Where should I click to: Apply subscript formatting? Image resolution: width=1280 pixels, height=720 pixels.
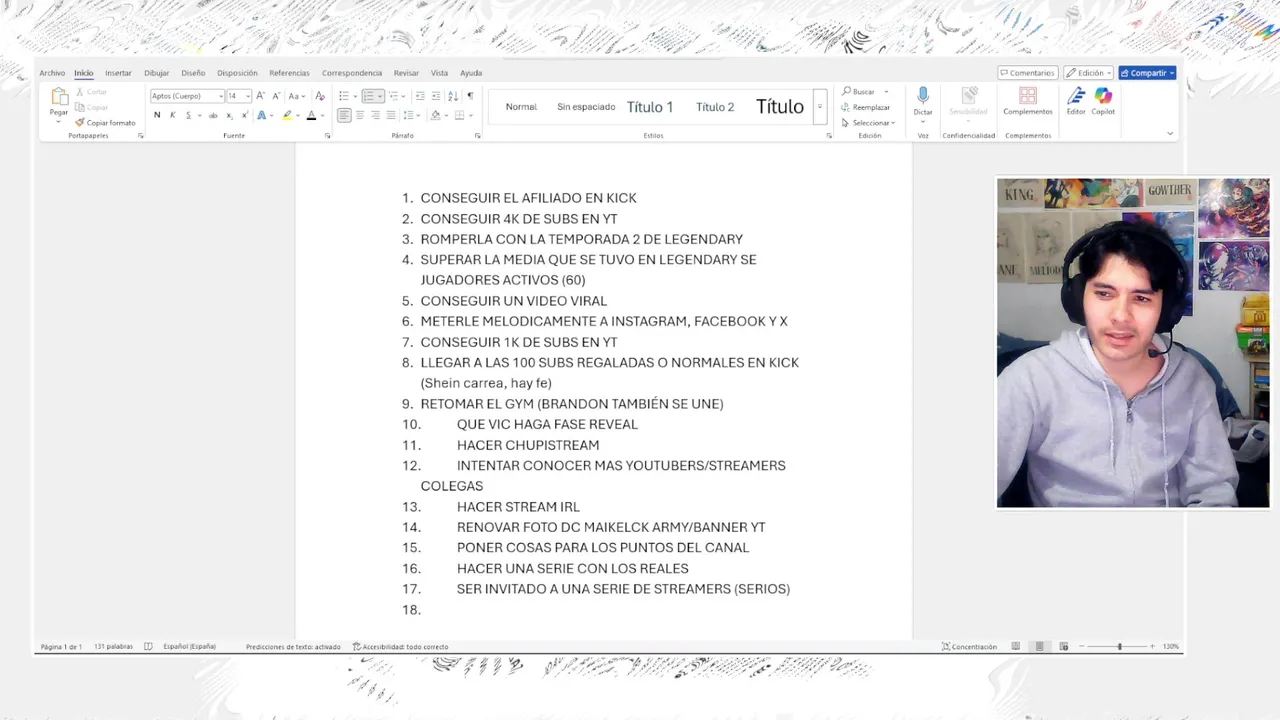pos(229,115)
